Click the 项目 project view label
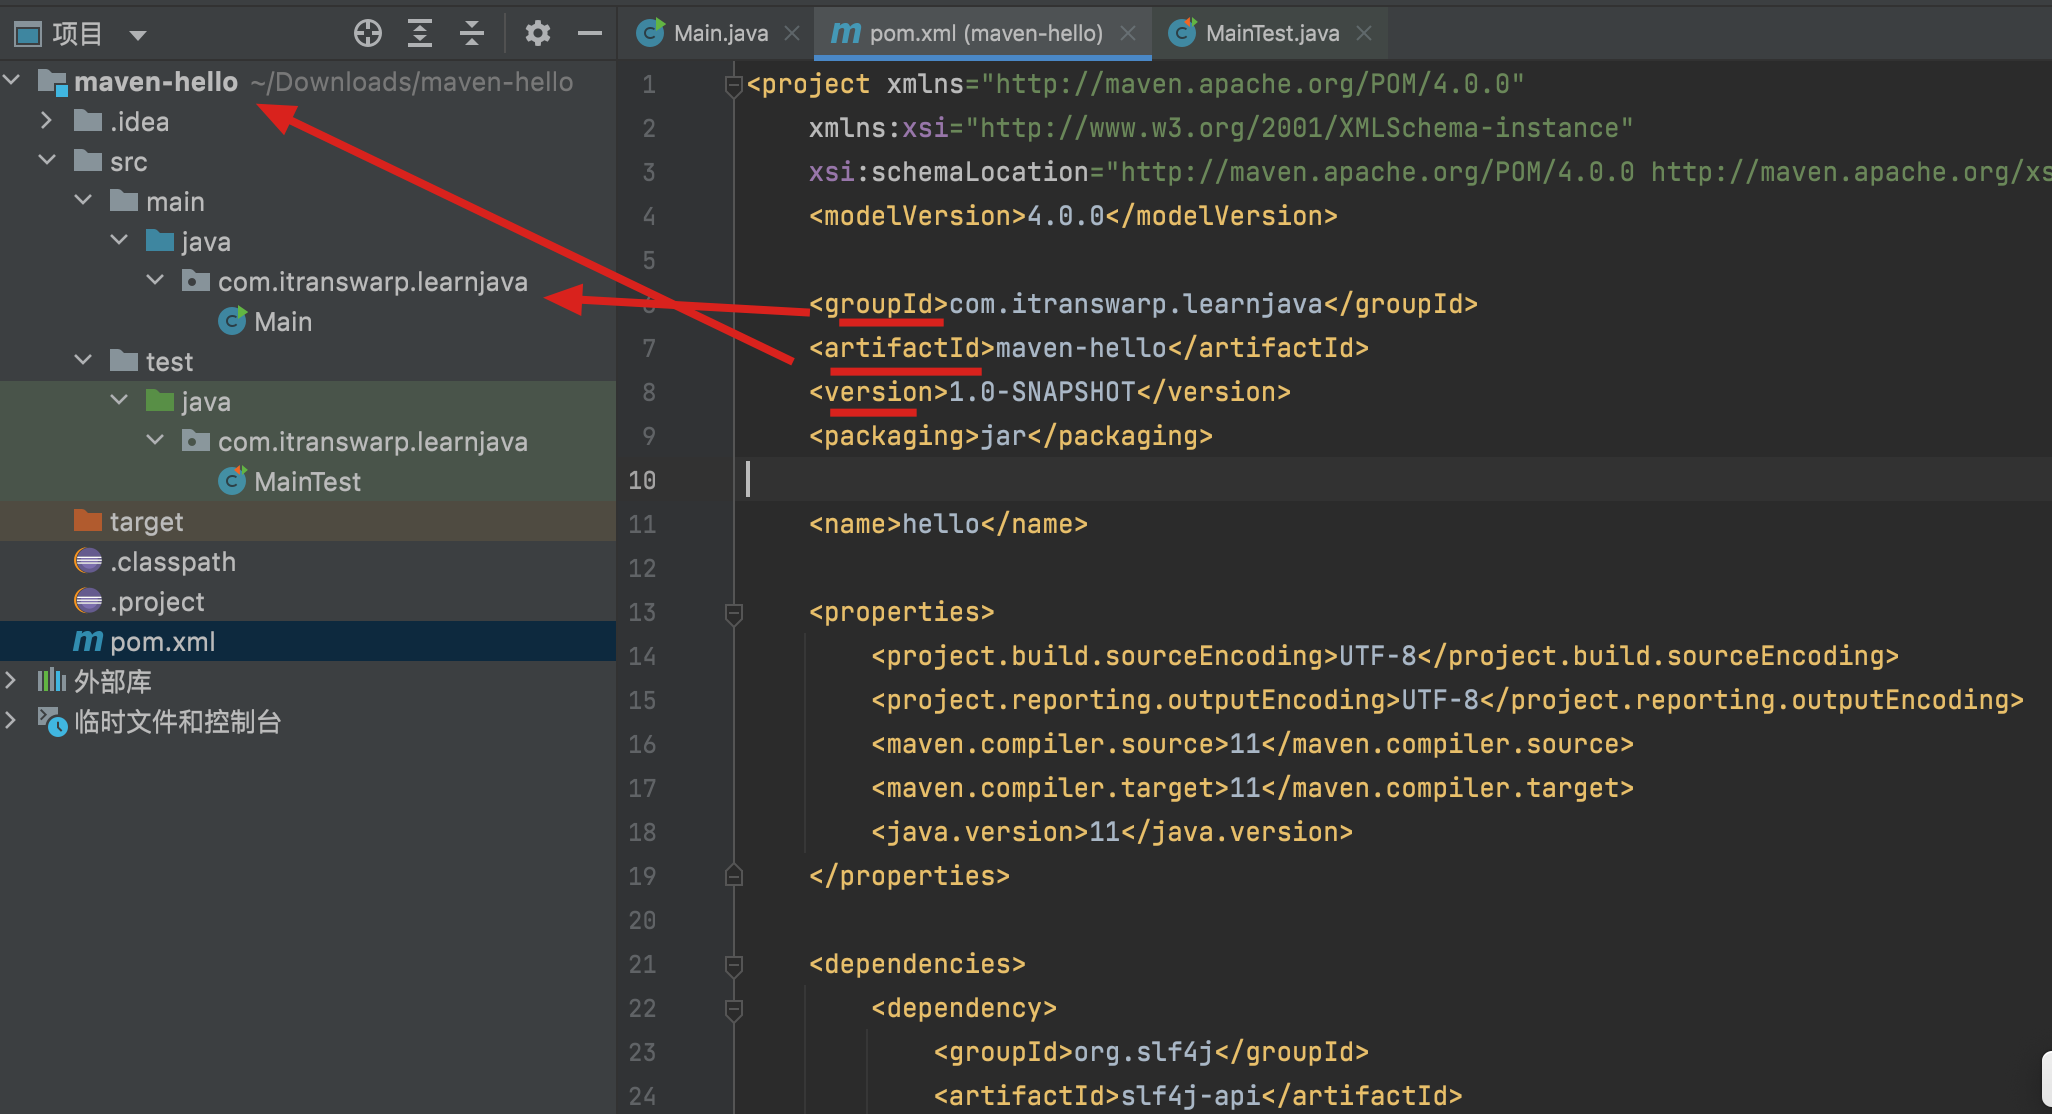 (x=78, y=34)
